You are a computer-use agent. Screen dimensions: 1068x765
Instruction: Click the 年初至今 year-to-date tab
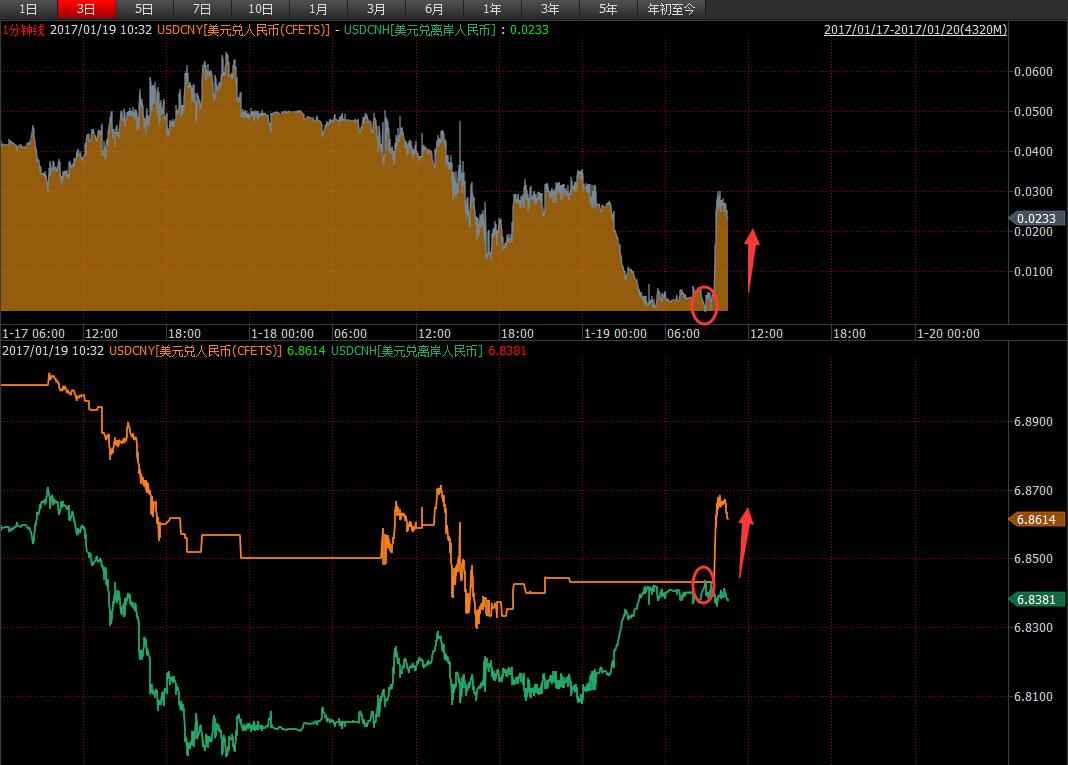[x=672, y=9]
